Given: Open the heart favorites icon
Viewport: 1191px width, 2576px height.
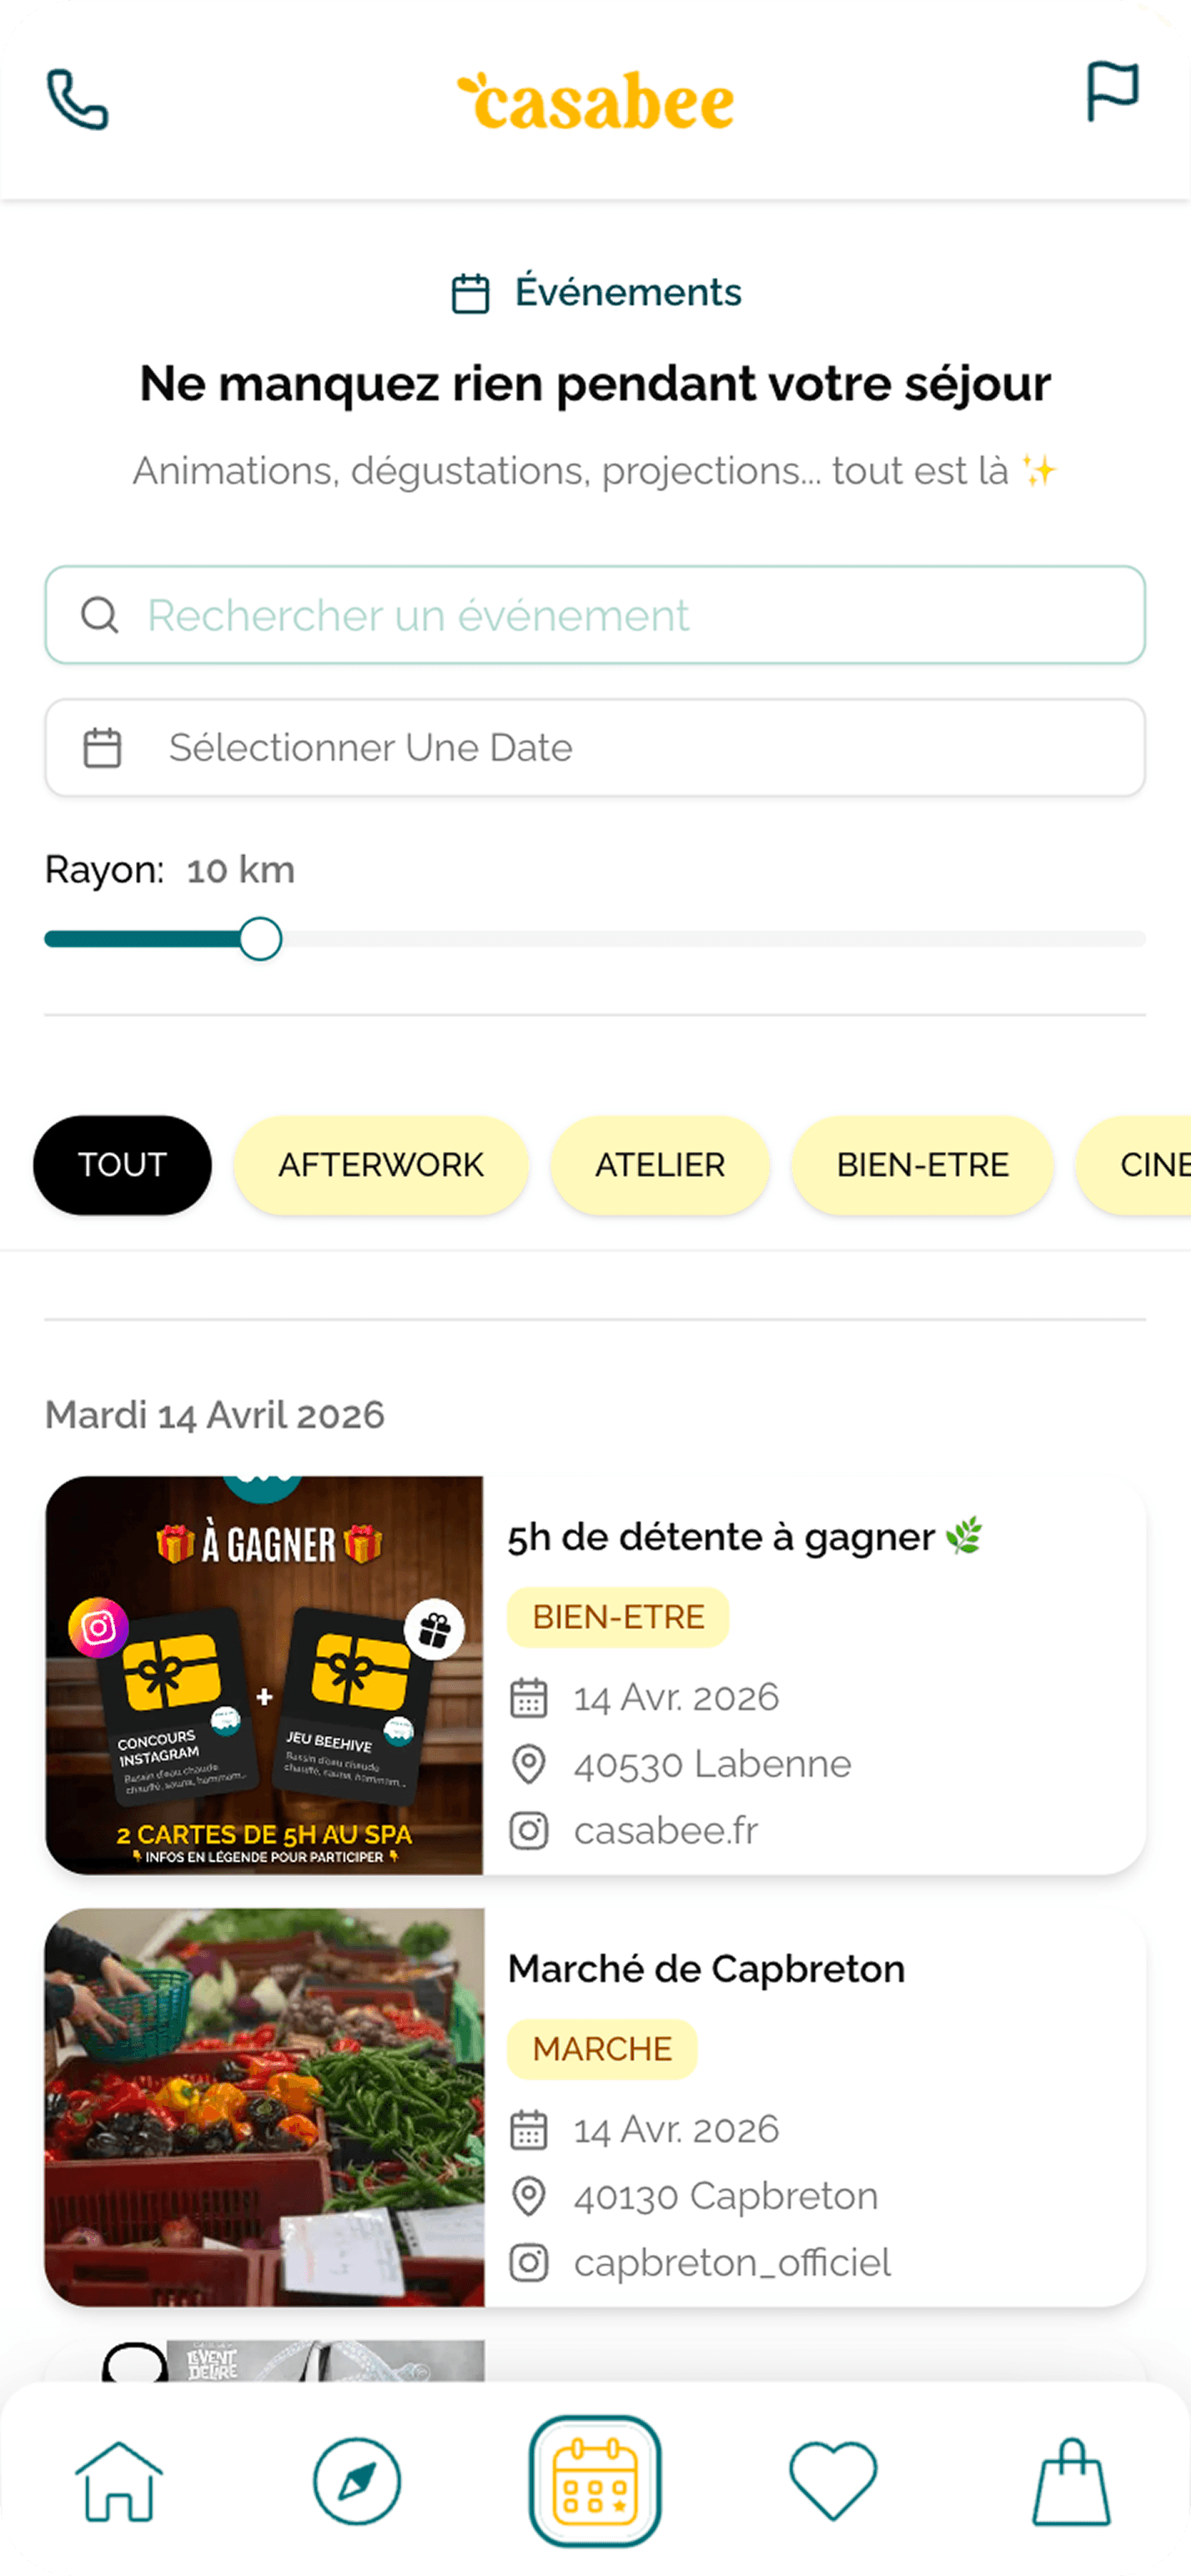Looking at the screenshot, I should pyautogui.click(x=833, y=2481).
